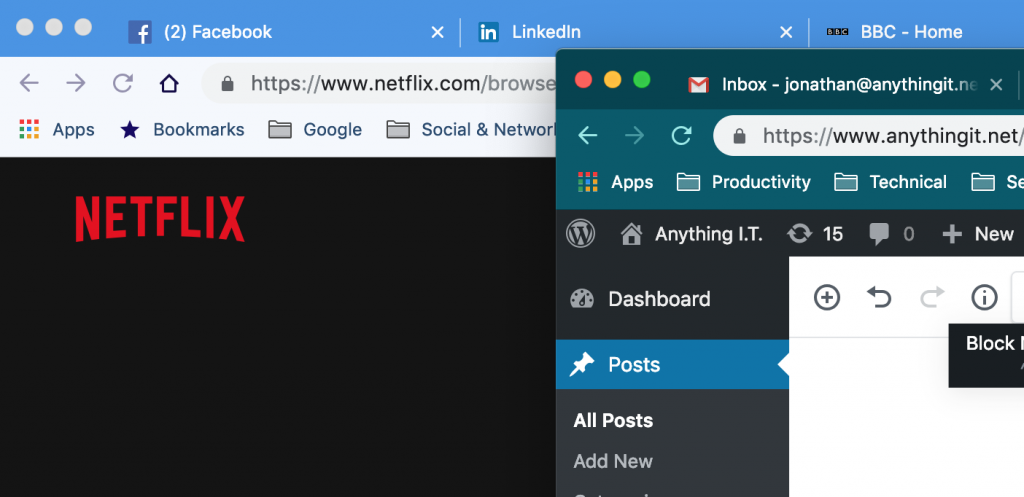
Task: Open the 15 pending updates icon
Action: pos(815,234)
